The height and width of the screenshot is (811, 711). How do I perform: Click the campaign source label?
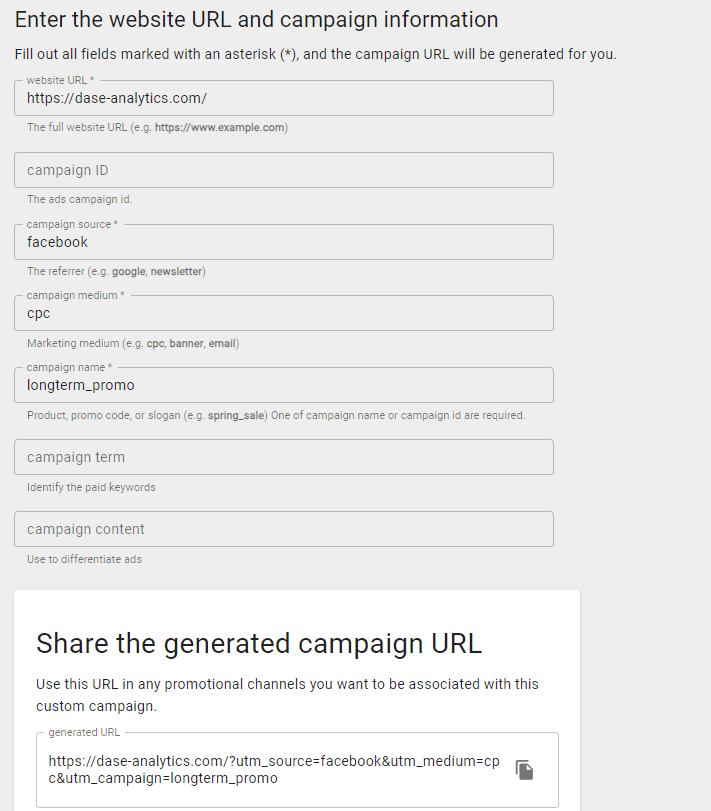72,224
